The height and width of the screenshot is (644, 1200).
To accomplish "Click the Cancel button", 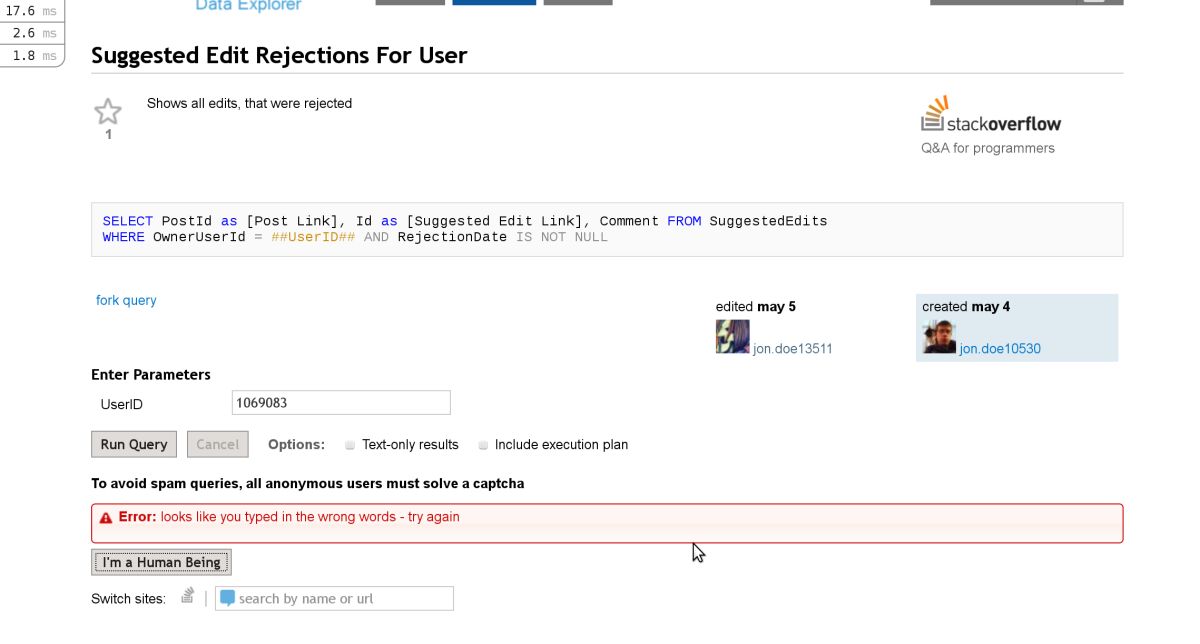I will pos(217,444).
